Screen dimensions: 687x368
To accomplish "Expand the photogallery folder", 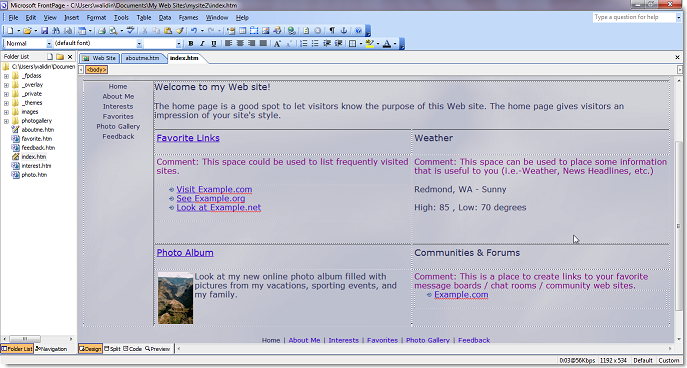I will [x=6, y=121].
